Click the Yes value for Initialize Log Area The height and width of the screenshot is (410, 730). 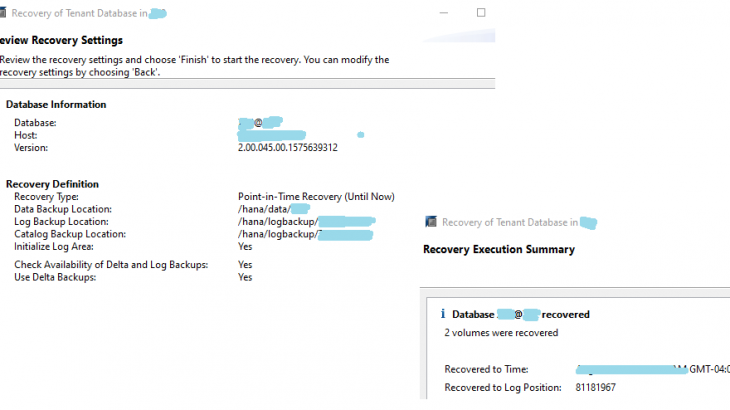[x=245, y=246]
